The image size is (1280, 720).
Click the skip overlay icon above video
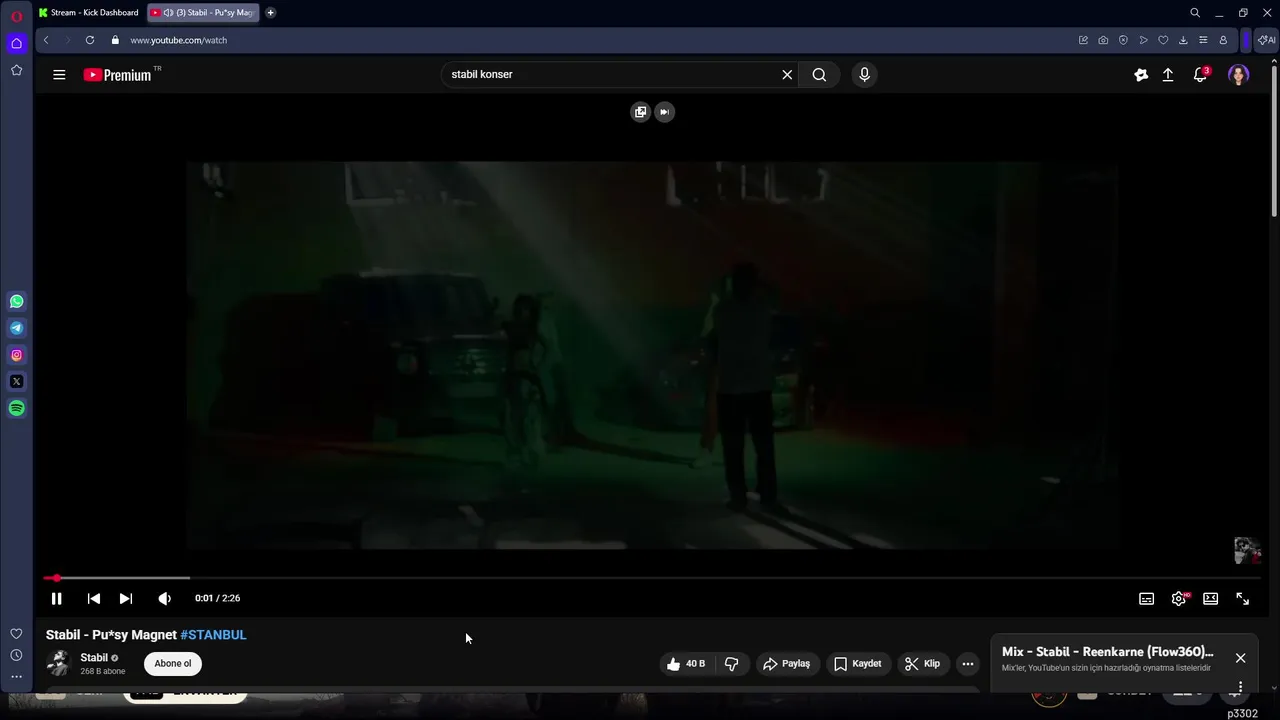tap(664, 112)
